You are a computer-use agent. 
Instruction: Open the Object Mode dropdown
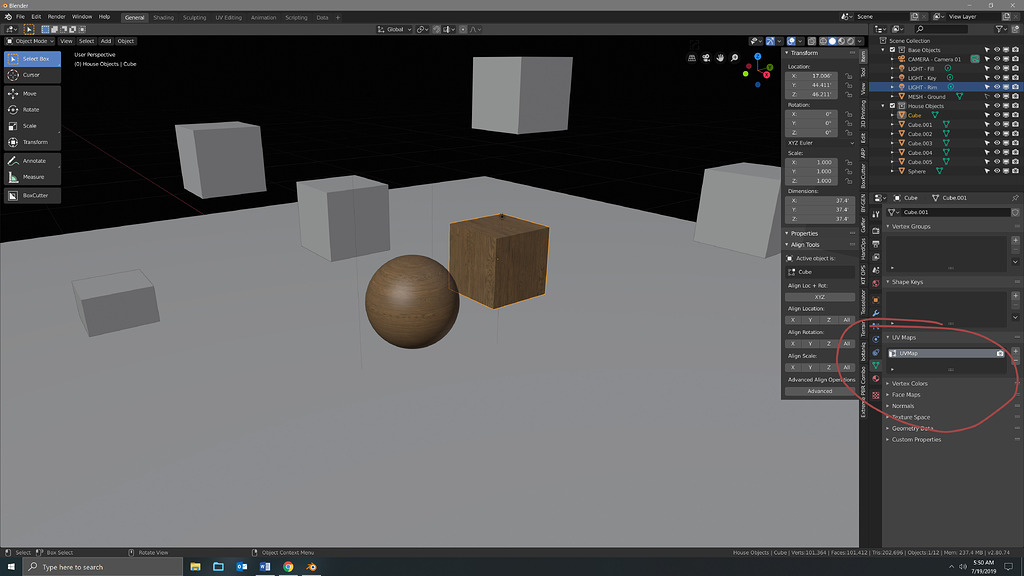click(x=30, y=41)
